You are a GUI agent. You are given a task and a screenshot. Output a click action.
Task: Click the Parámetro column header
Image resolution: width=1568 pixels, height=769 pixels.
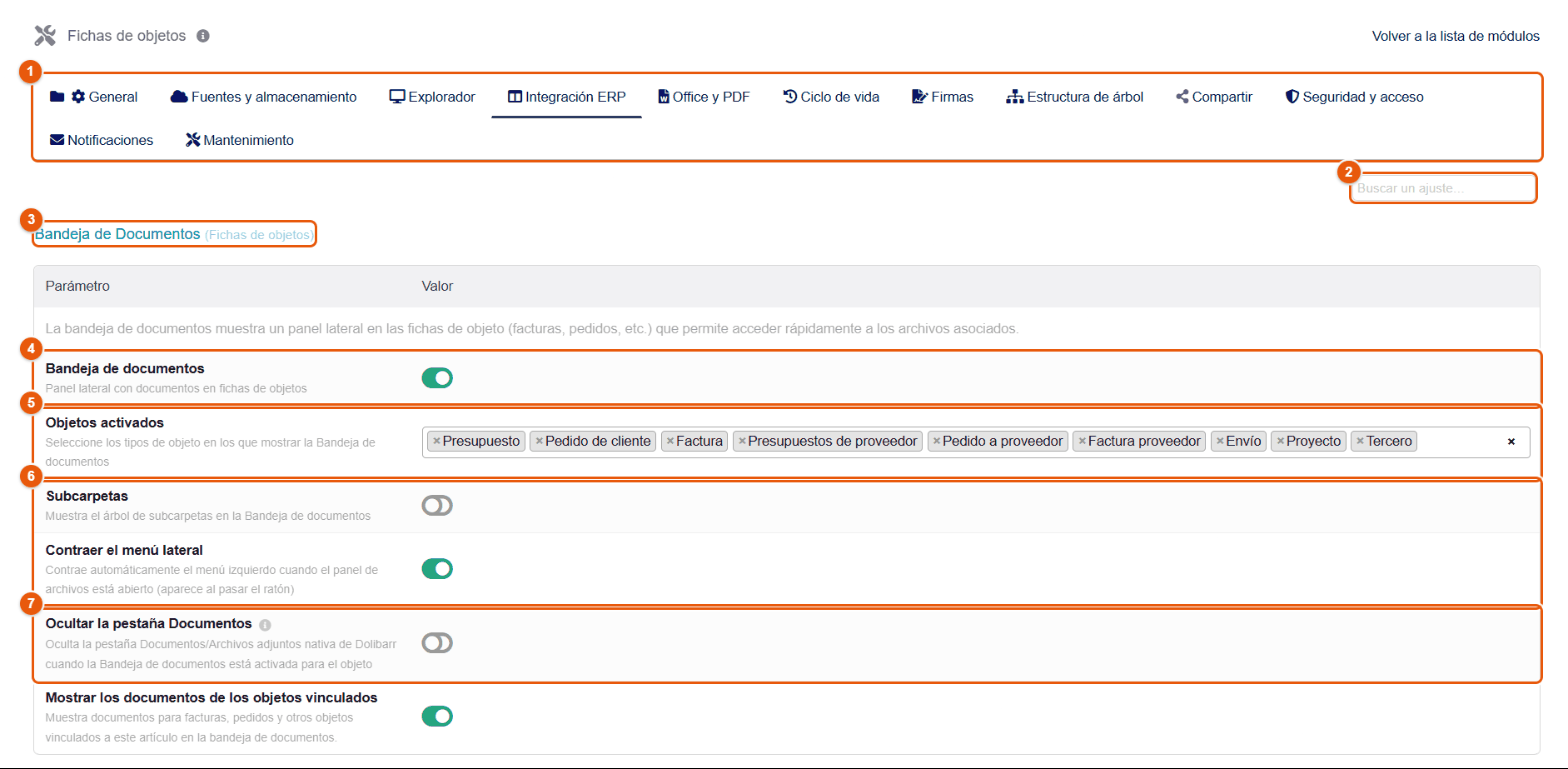coord(78,286)
